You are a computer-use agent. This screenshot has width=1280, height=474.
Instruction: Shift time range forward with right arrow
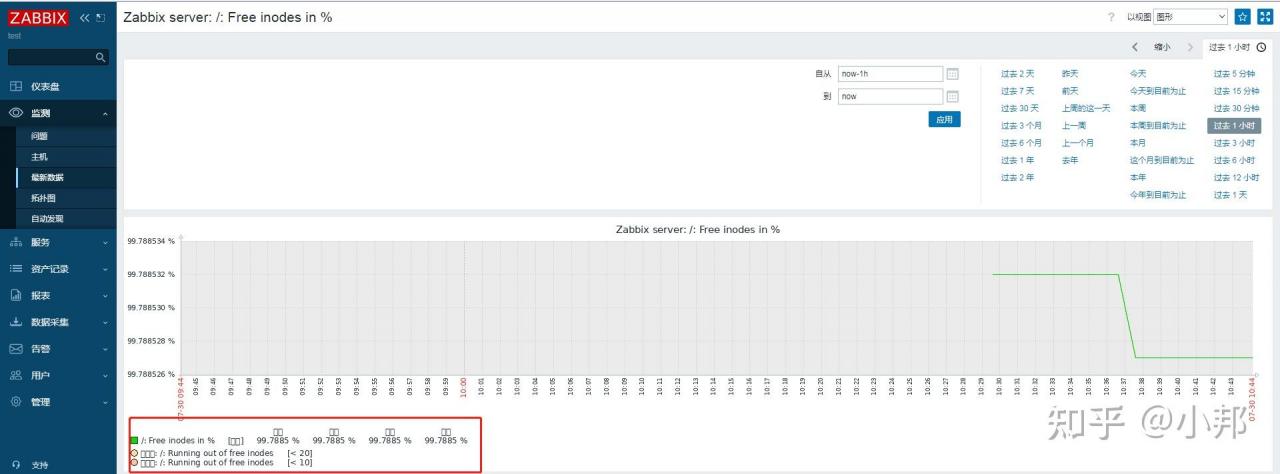[x=1190, y=47]
